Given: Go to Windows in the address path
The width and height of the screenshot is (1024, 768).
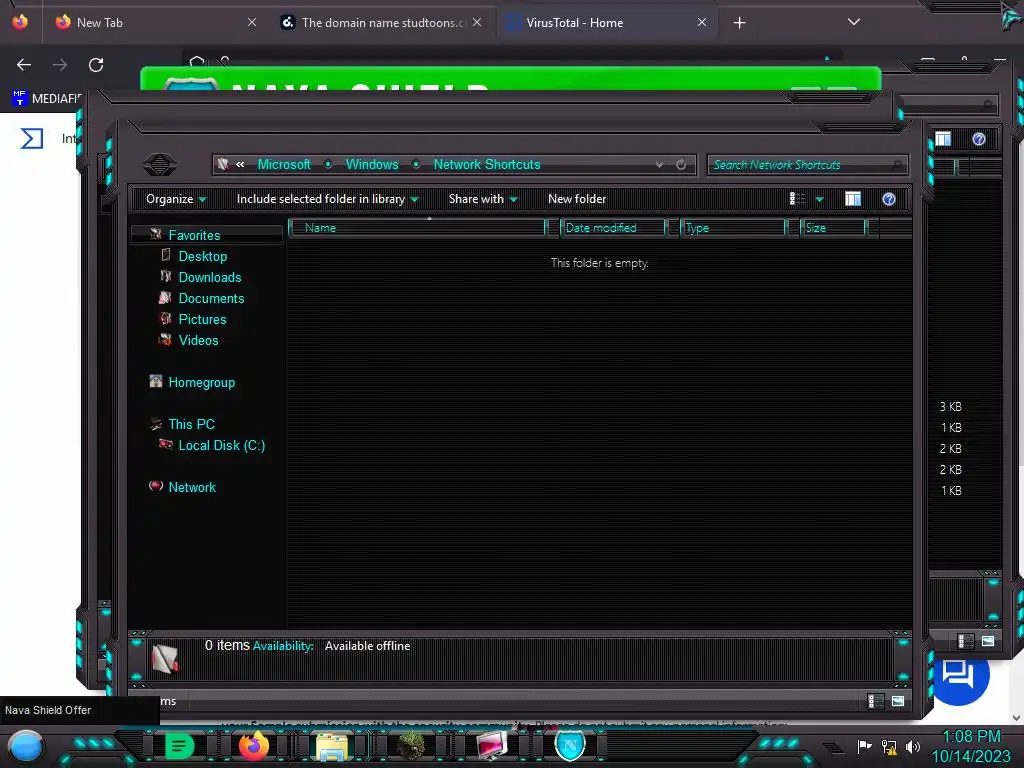Looking at the screenshot, I should click(372, 165).
